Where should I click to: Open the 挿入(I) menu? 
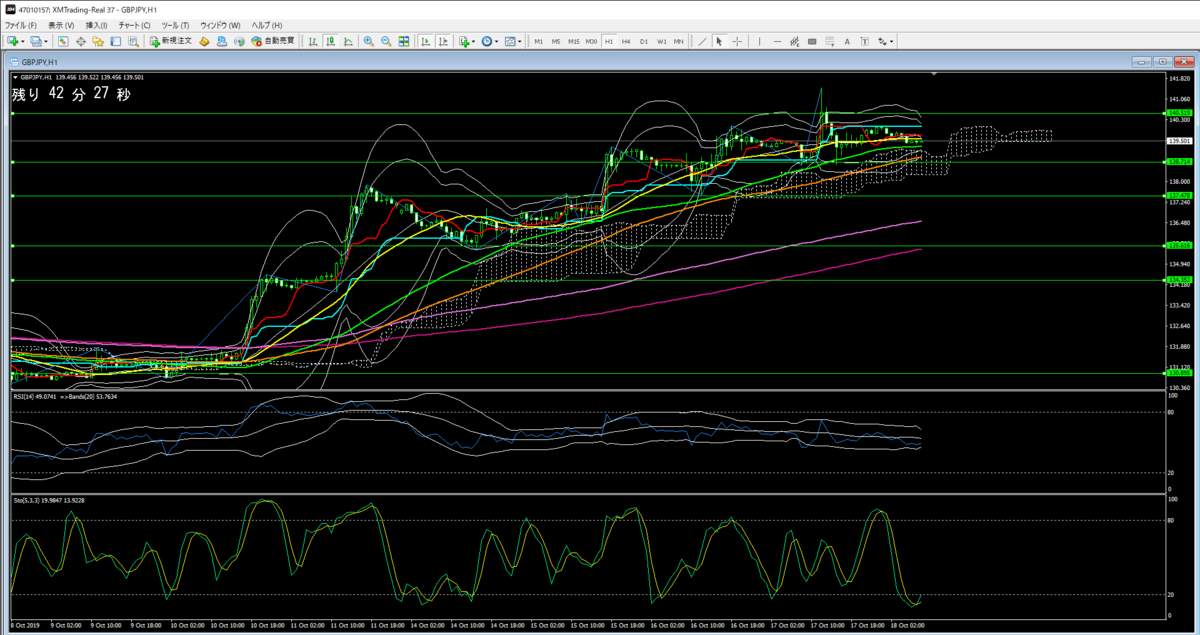point(97,24)
